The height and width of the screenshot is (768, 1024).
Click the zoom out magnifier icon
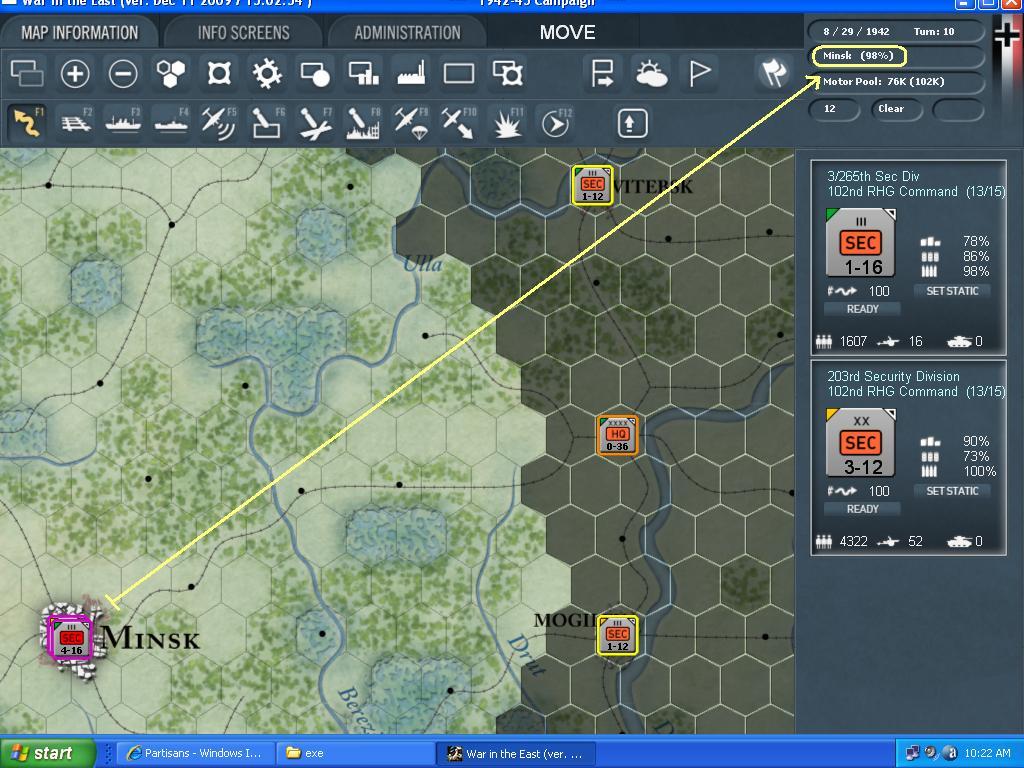121,73
